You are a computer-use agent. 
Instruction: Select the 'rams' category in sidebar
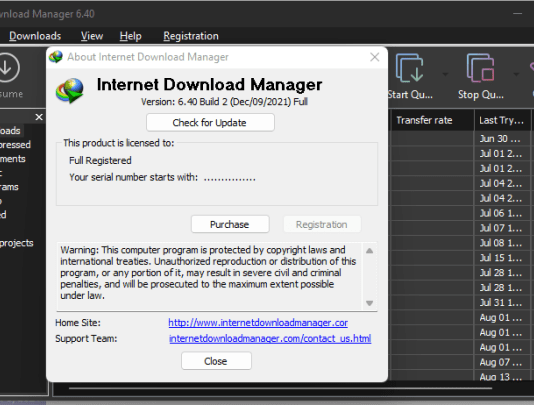click(x=9, y=187)
